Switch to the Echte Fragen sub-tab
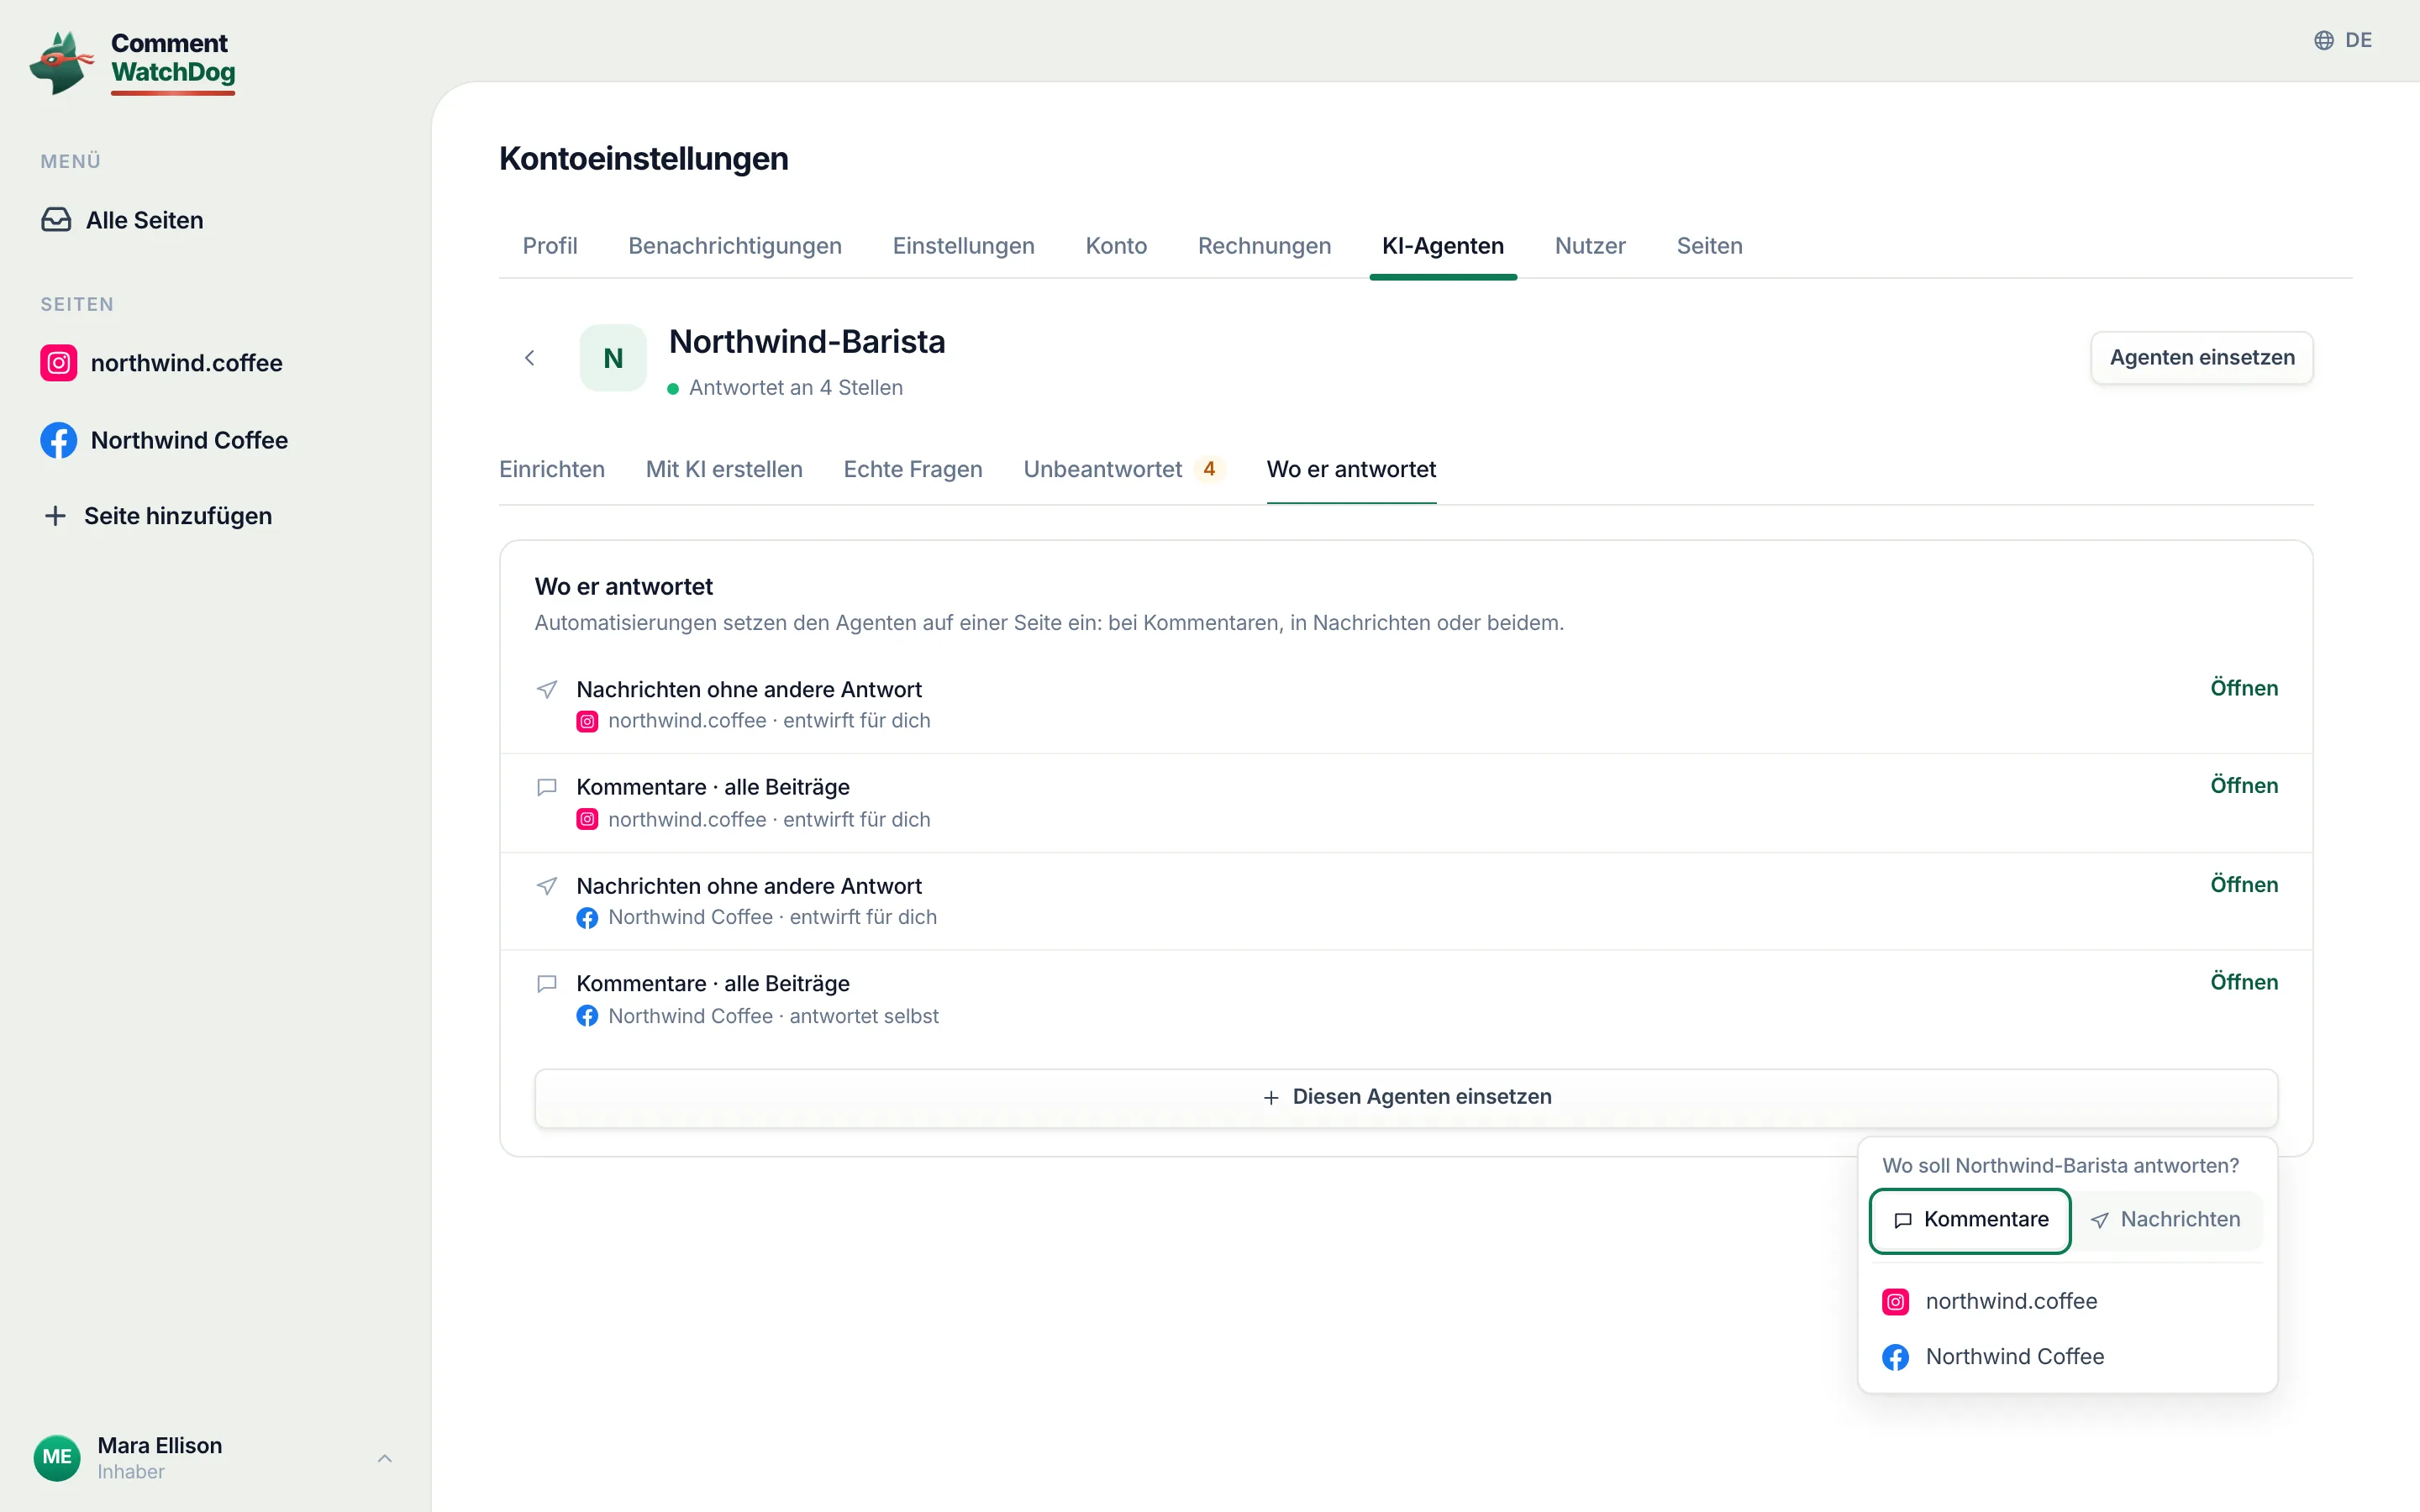The height and width of the screenshot is (1512, 2420). click(x=913, y=469)
